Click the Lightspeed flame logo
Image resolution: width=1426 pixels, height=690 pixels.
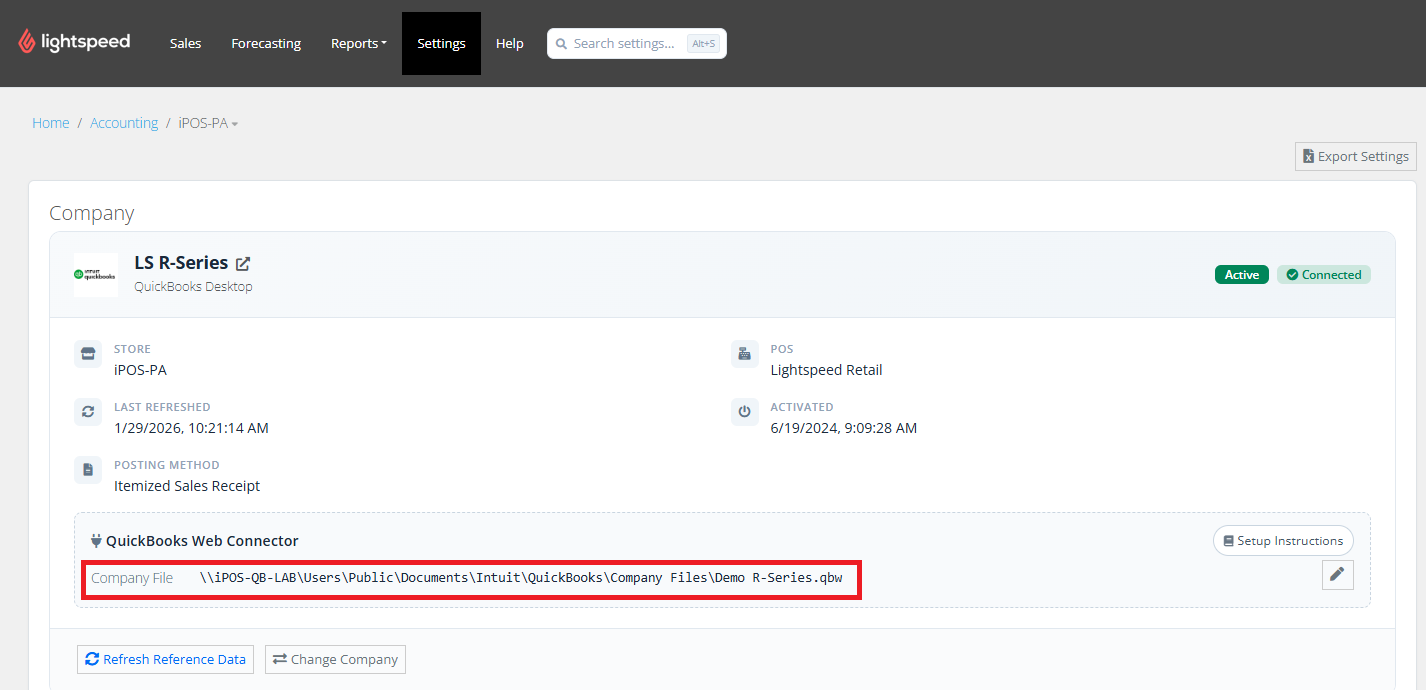[27, 42]
